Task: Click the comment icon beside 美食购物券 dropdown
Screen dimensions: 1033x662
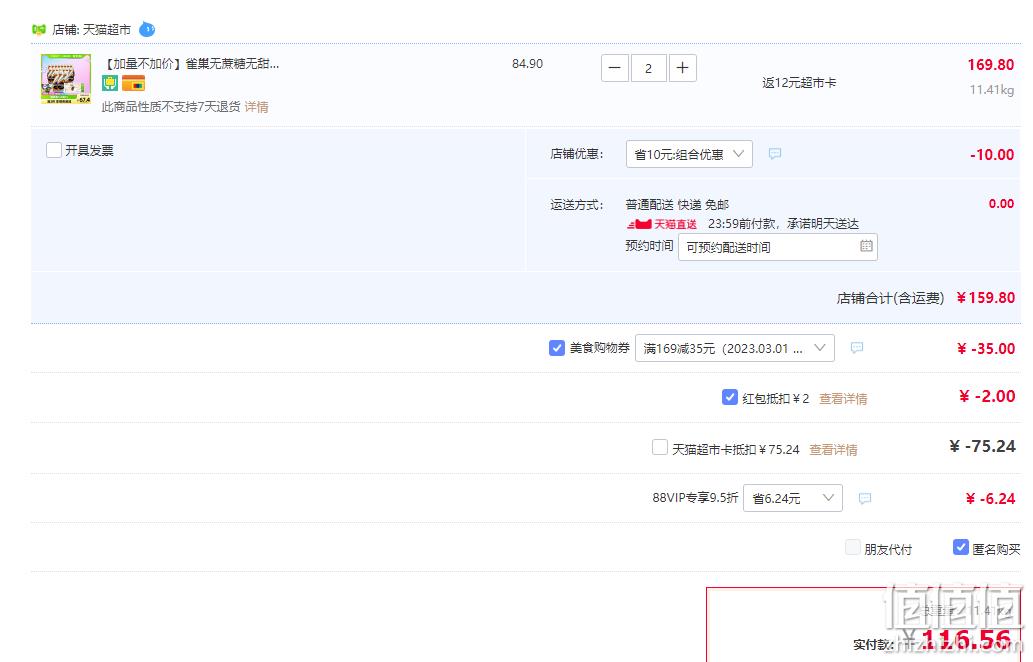Action: pyautogui.click(x=856, y=348)
